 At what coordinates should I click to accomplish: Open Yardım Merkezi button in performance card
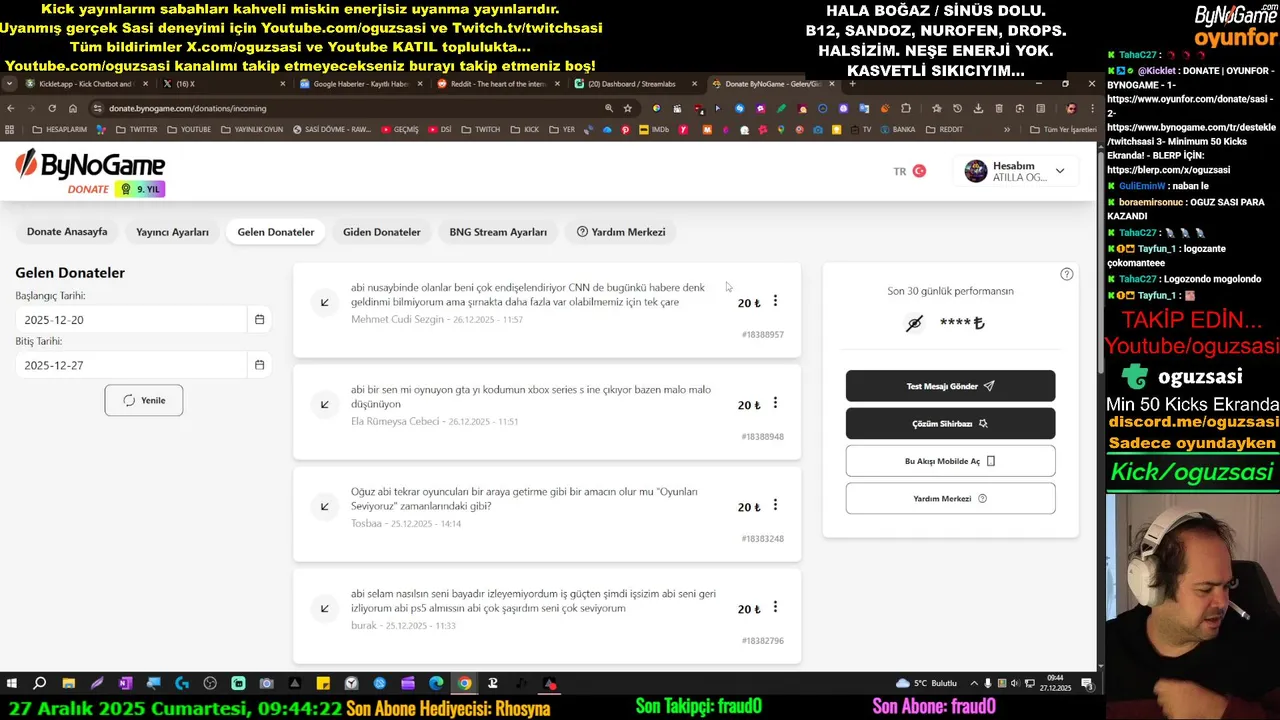[950, 498]
